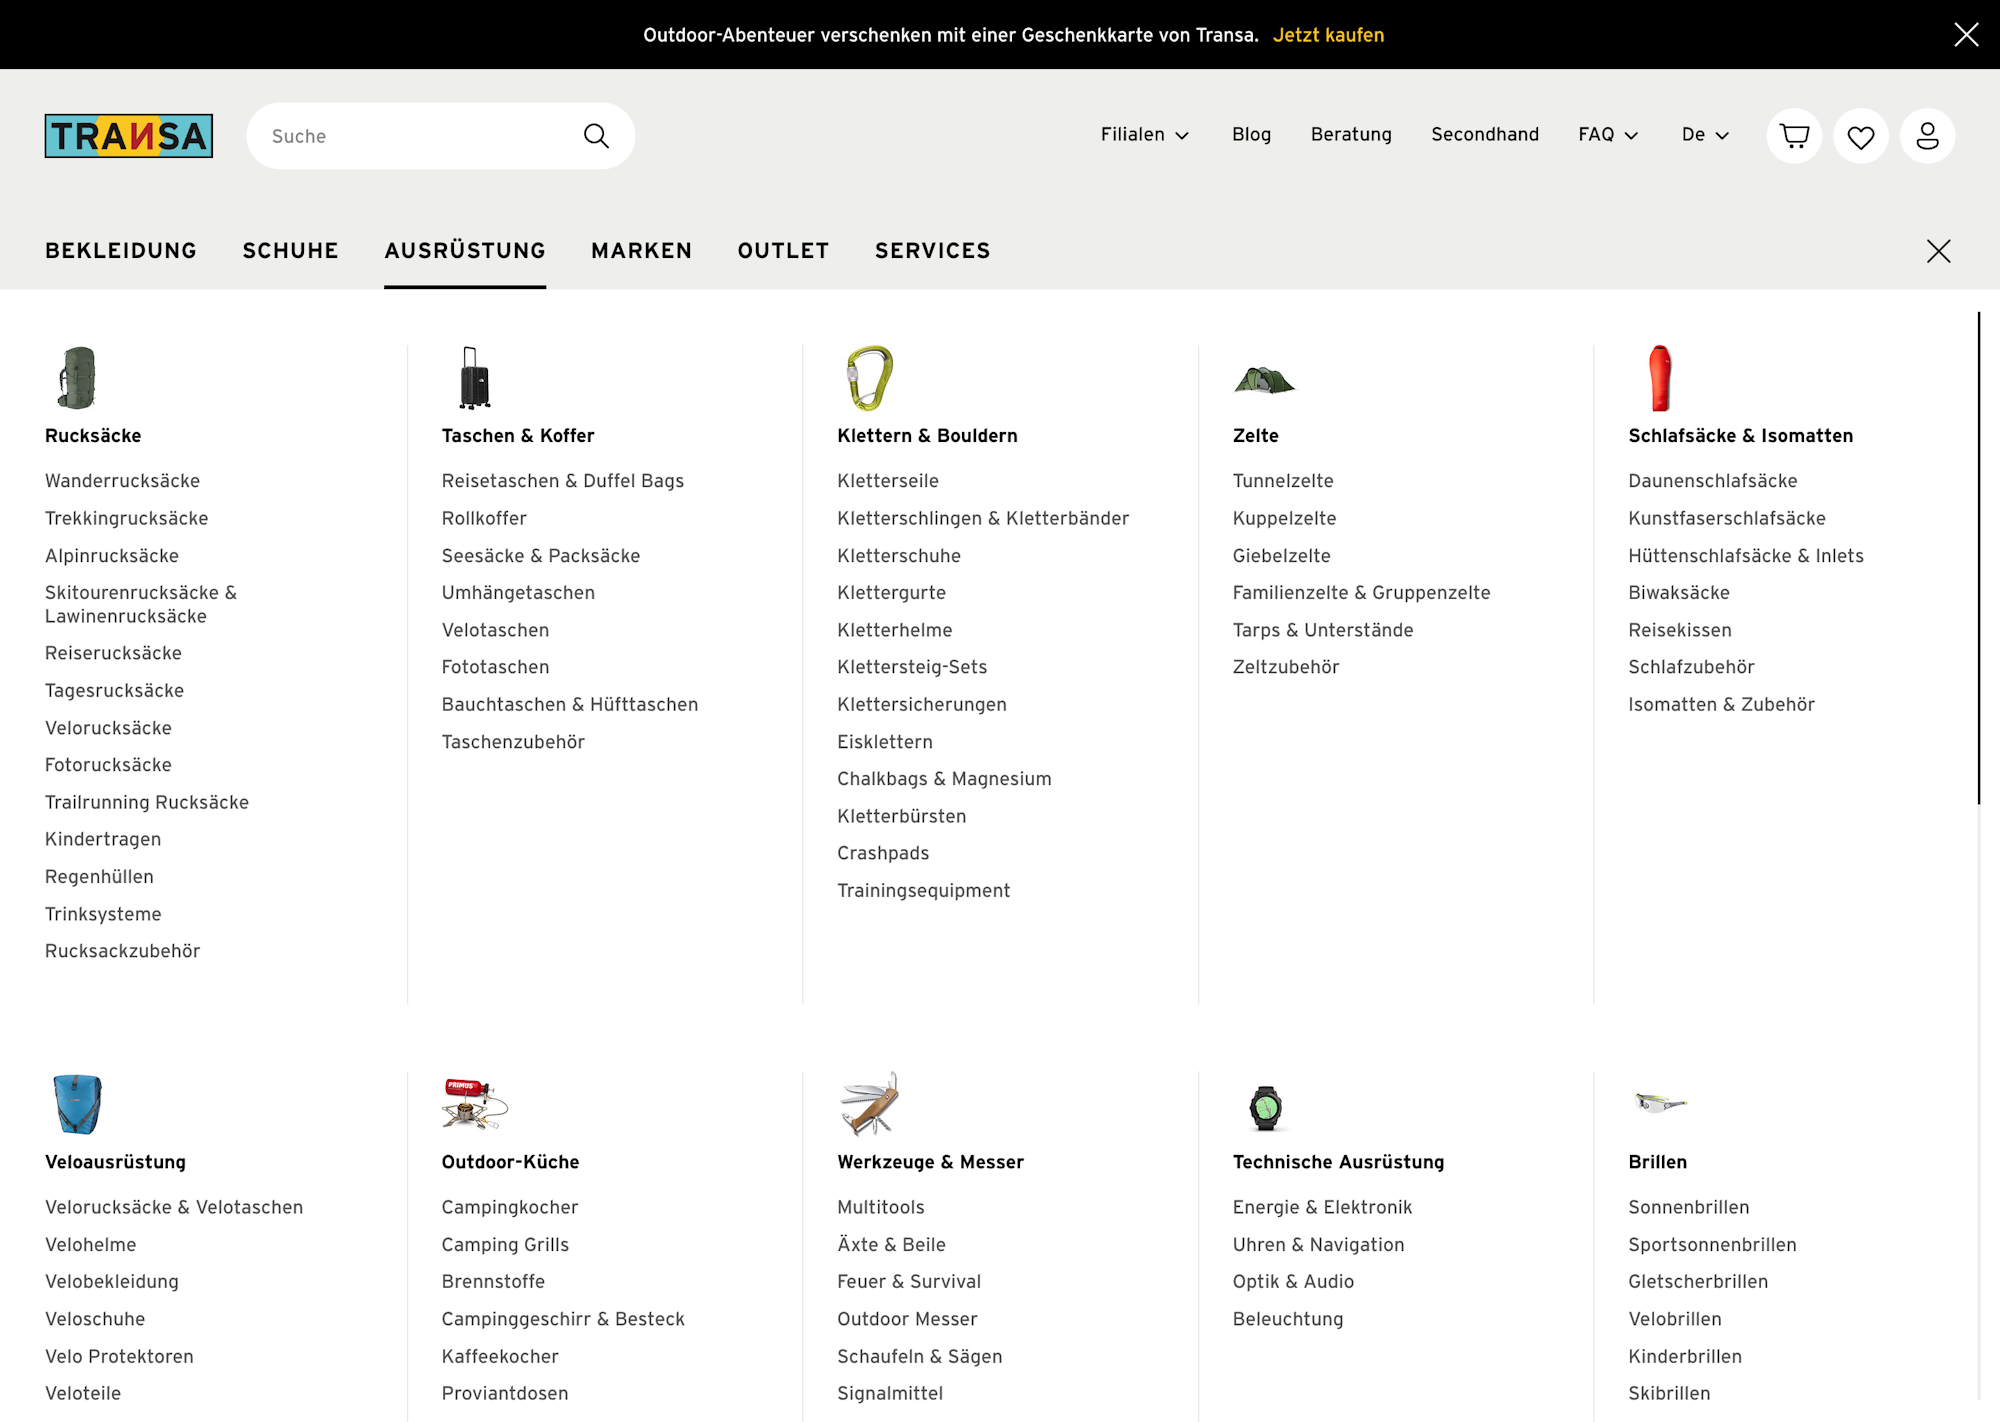Open Rucksäcke category heading

tap(93, 436)
